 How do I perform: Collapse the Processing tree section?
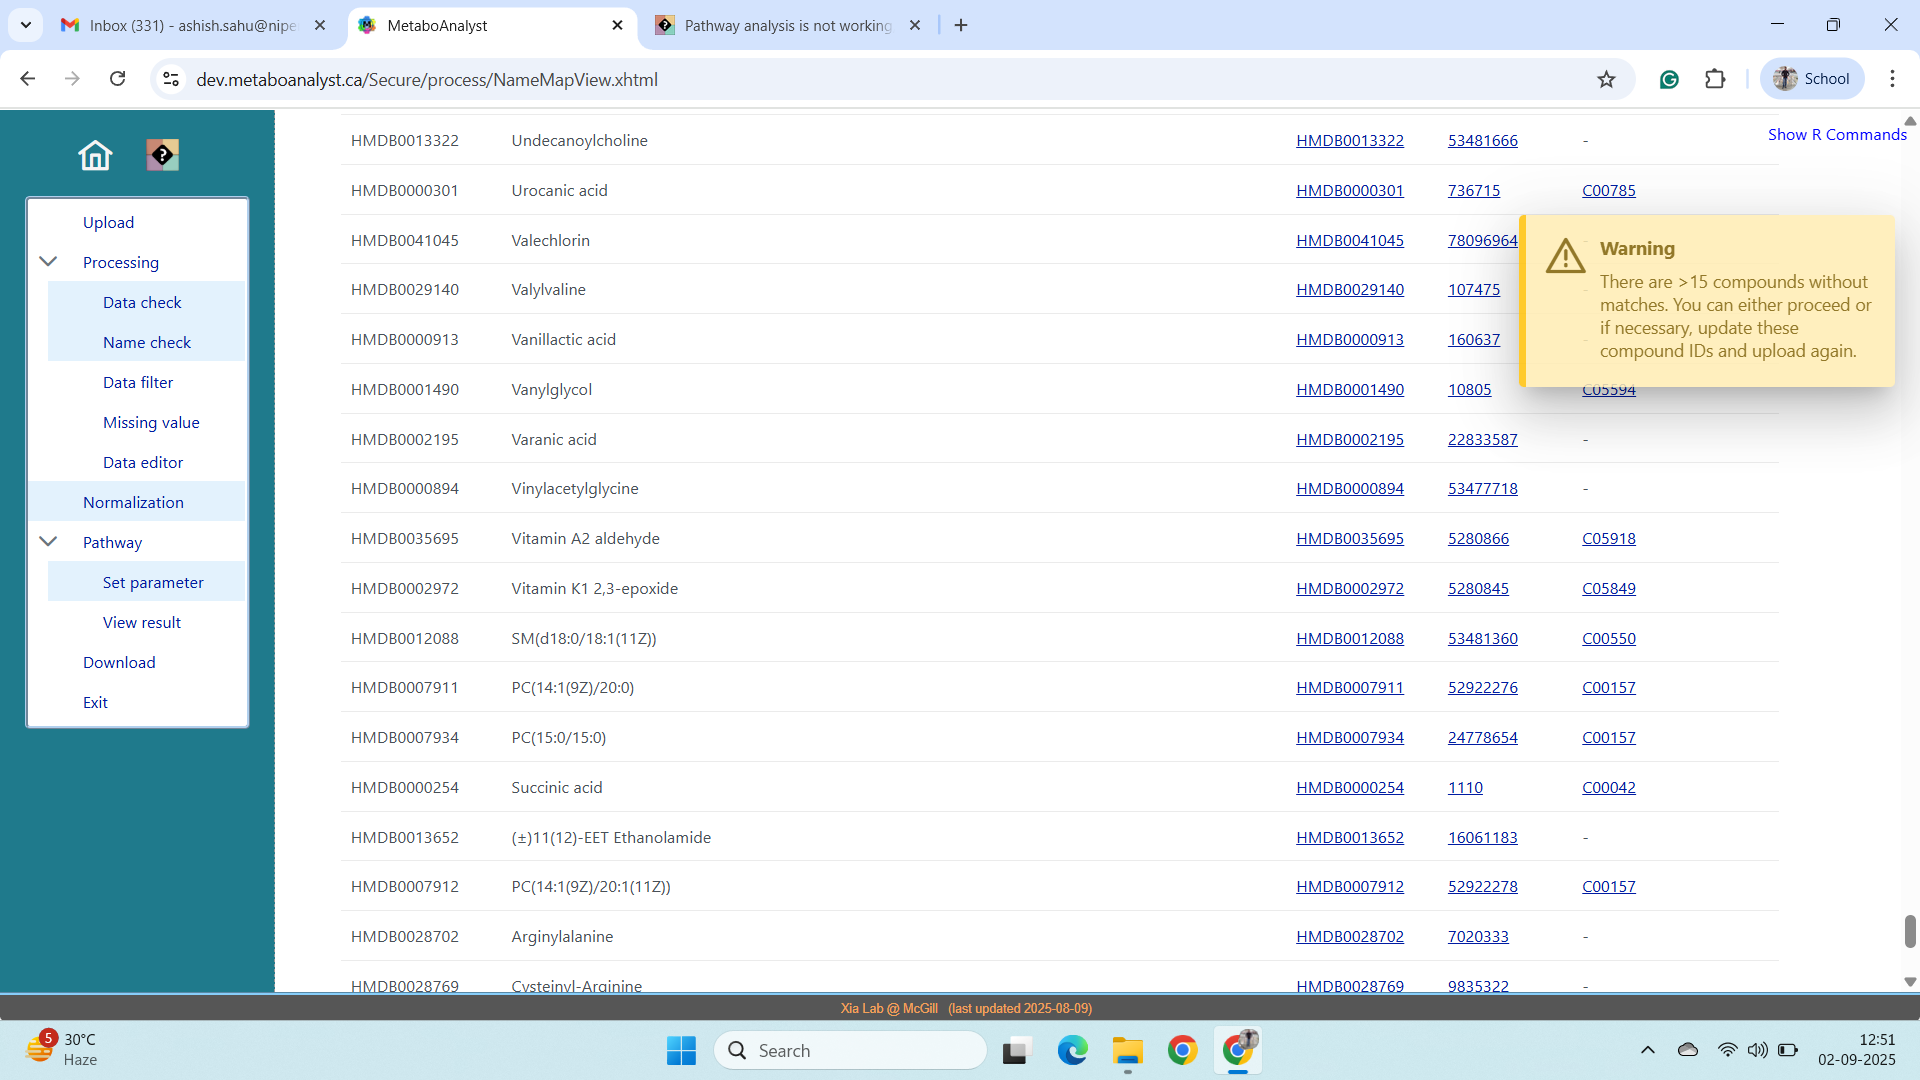48,262
